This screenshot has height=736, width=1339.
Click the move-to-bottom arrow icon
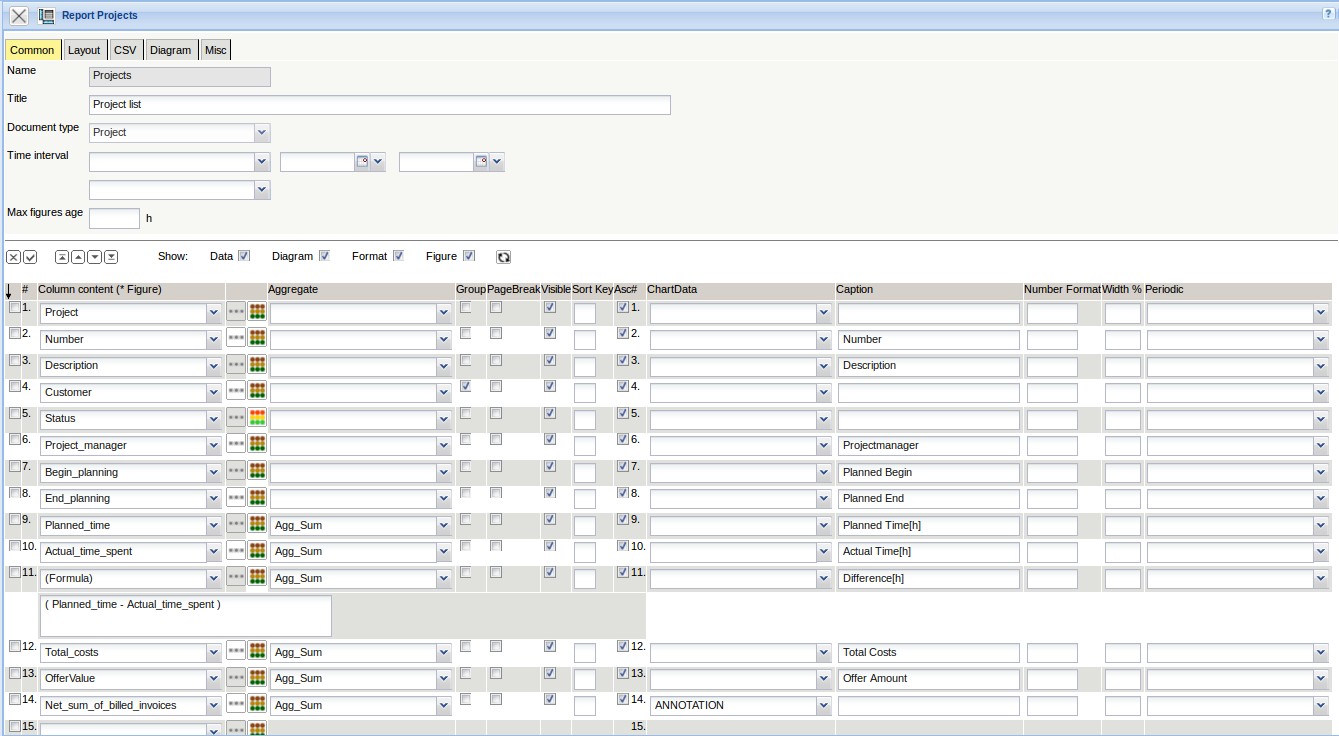[111, 257]
